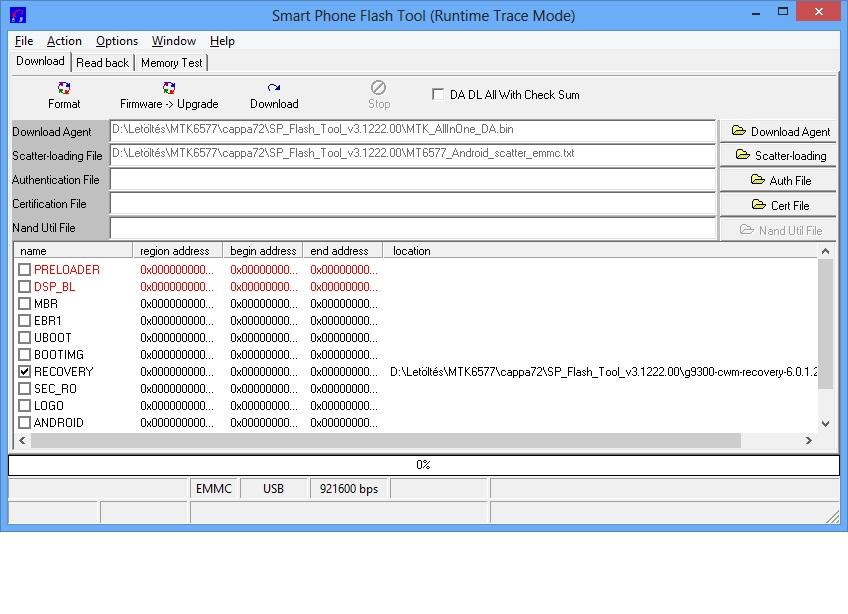The height and width of the screenshot is (614, 848).
Task: Click the Nand Util File input field
Action: [x=413, y=228]
